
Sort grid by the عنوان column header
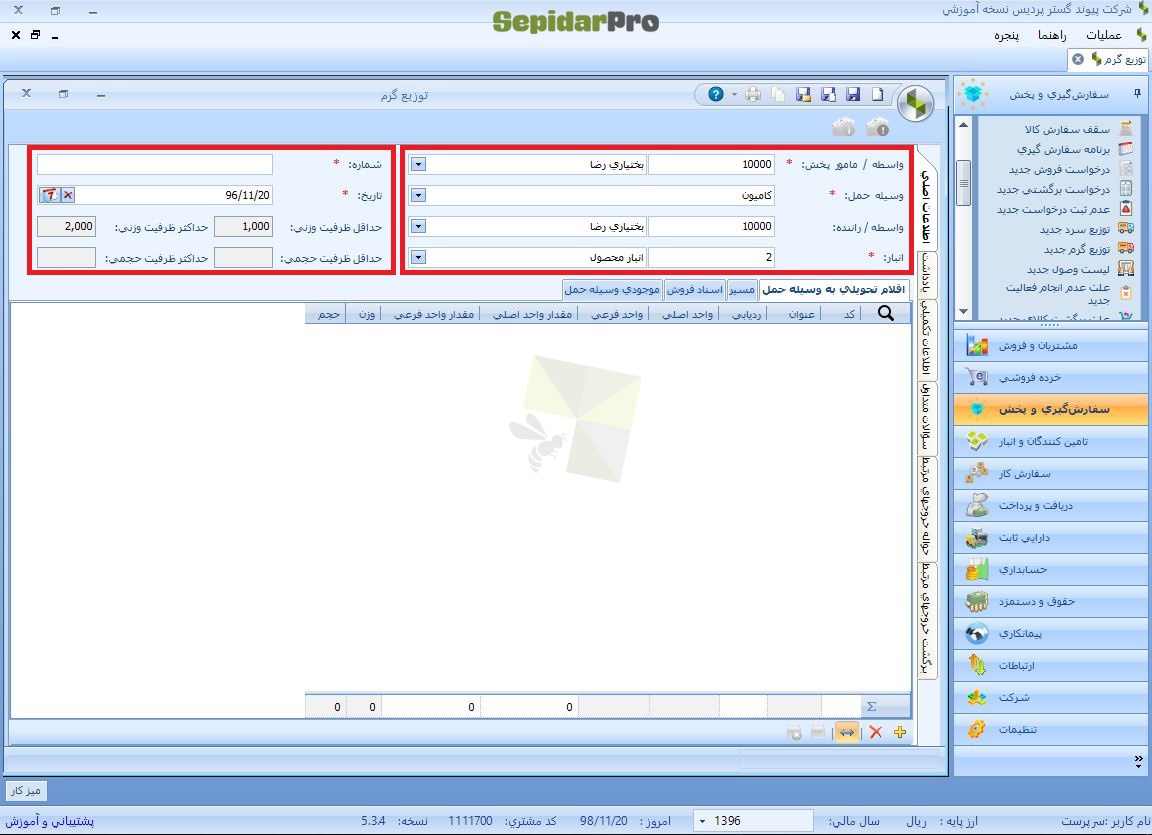pos(802,314)
